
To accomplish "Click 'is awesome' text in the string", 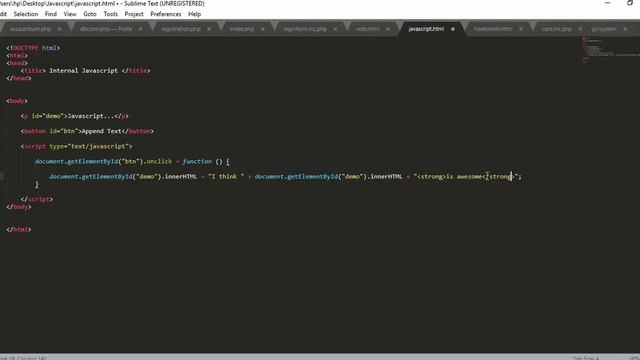I will point(464,176).
